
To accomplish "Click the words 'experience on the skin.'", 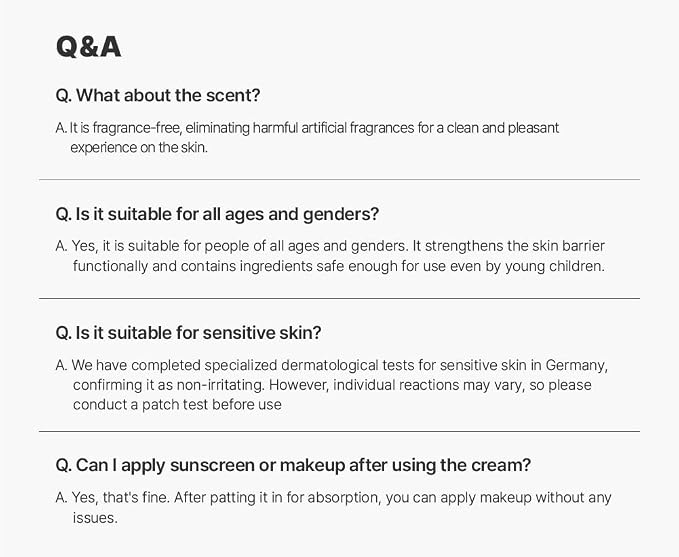I will point(139,148).
